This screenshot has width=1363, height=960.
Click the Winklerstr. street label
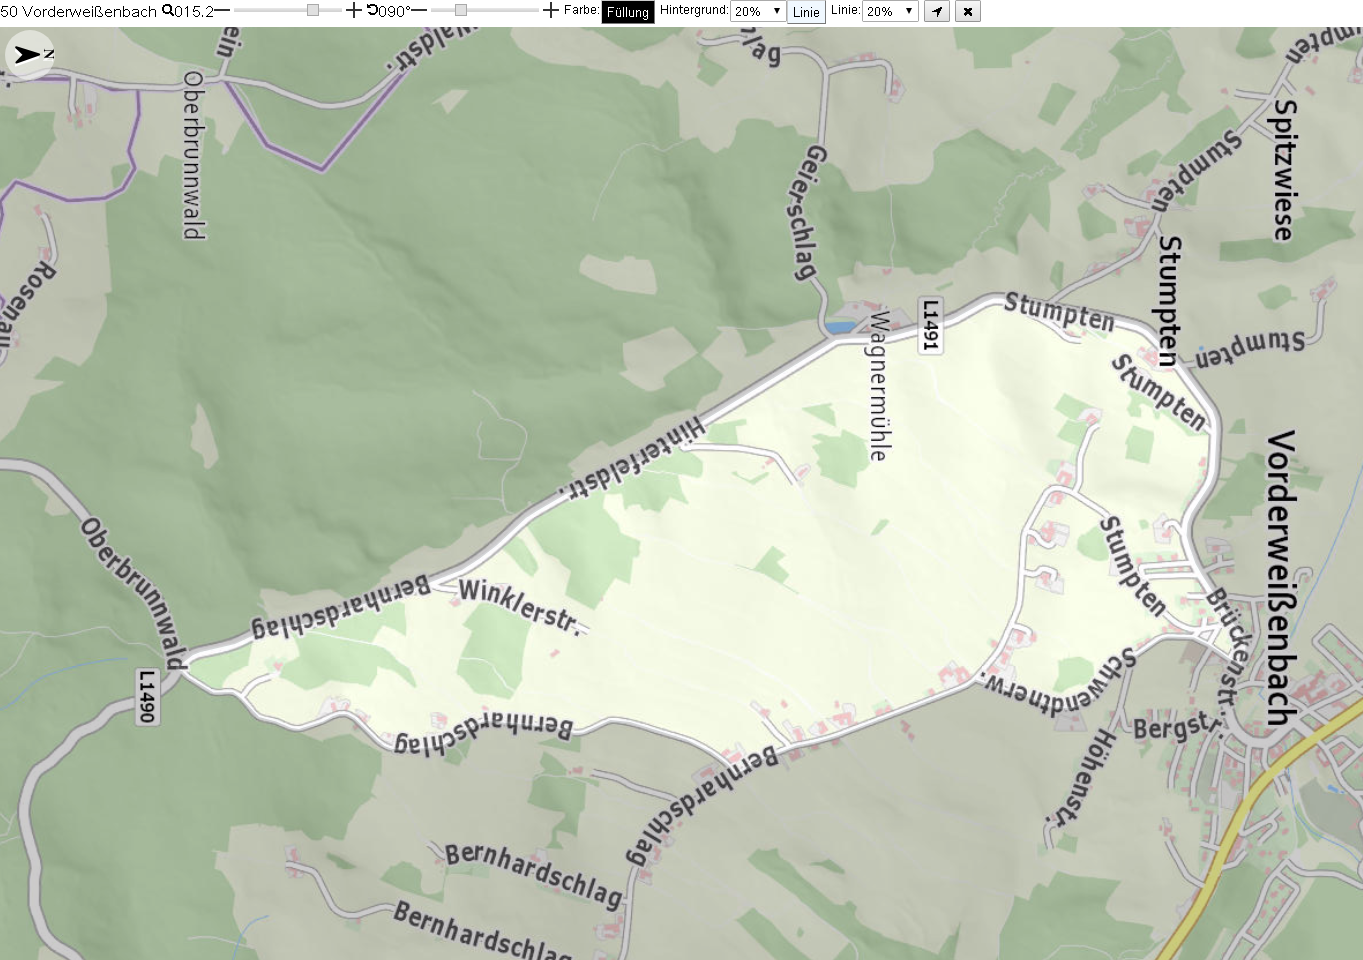click(x=519, y=607)
